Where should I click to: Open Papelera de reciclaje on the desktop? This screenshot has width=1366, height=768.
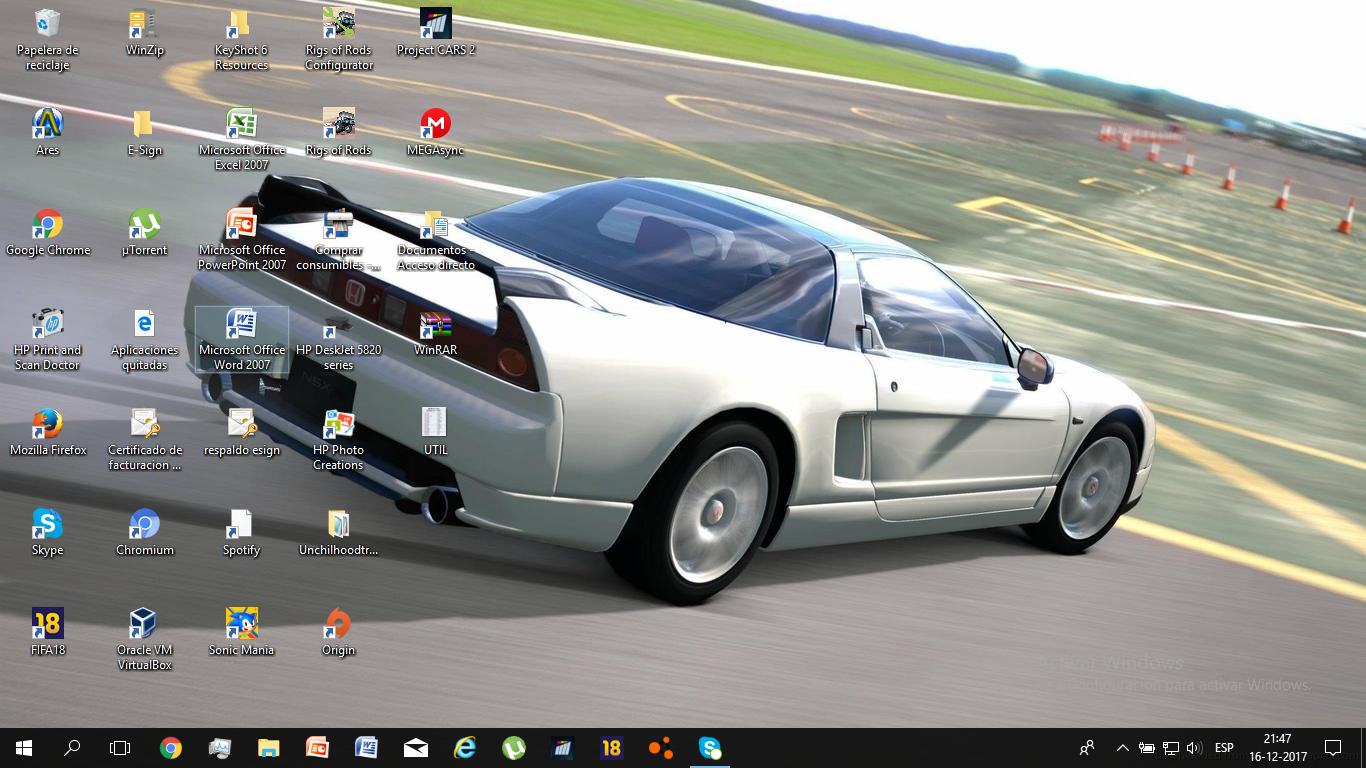(47, 38)
